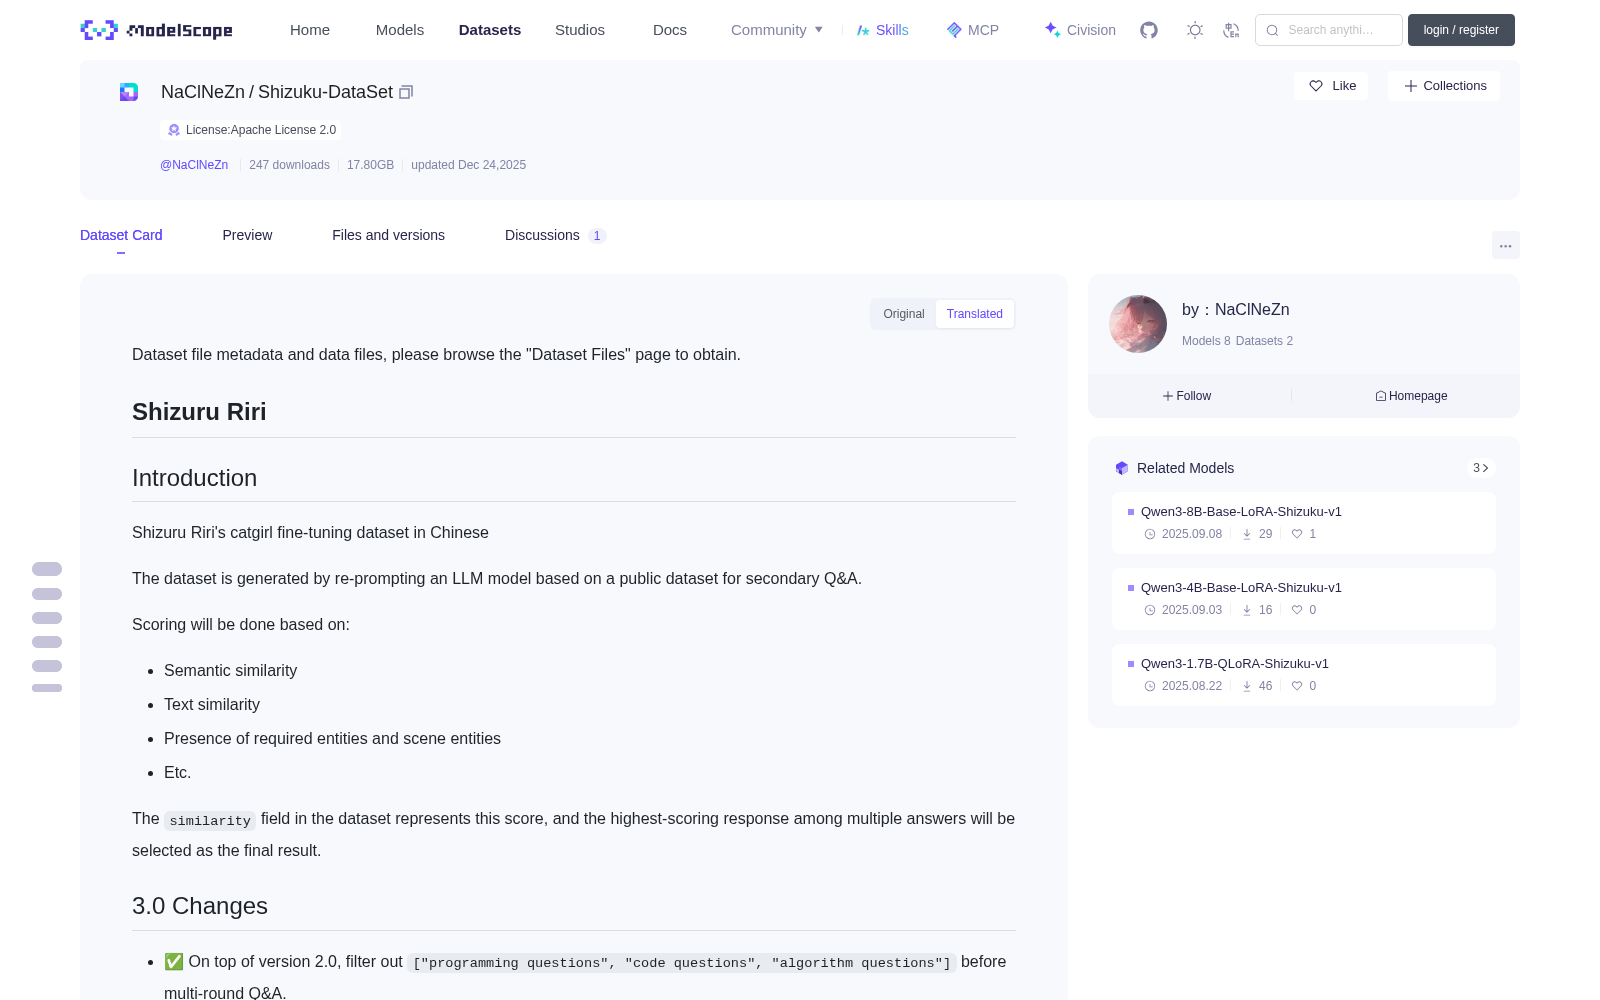Switch to Translated text view

(x=975, y=314)
